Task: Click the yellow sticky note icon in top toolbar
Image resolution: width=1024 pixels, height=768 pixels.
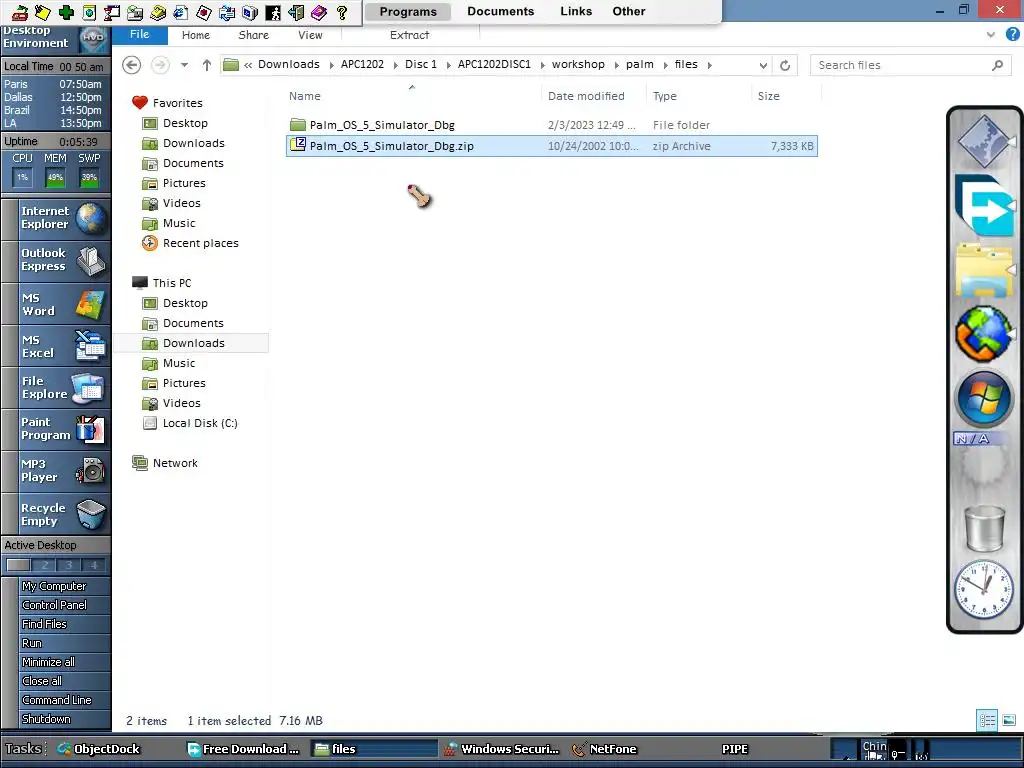Action: click(43, 12)
